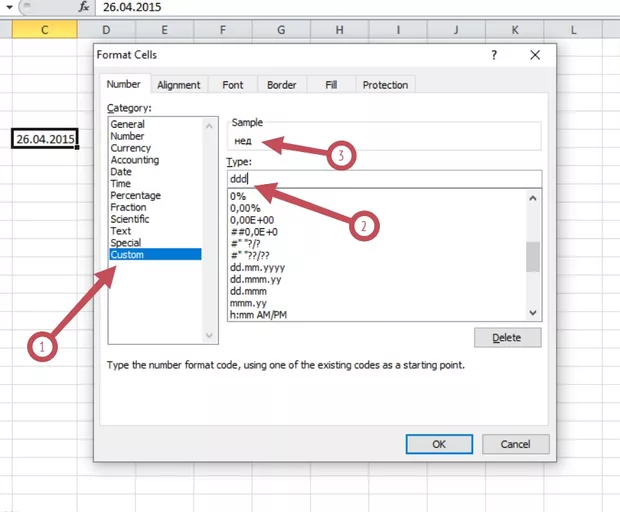Select column F header
620x512 pixels.
pos(223,30)
